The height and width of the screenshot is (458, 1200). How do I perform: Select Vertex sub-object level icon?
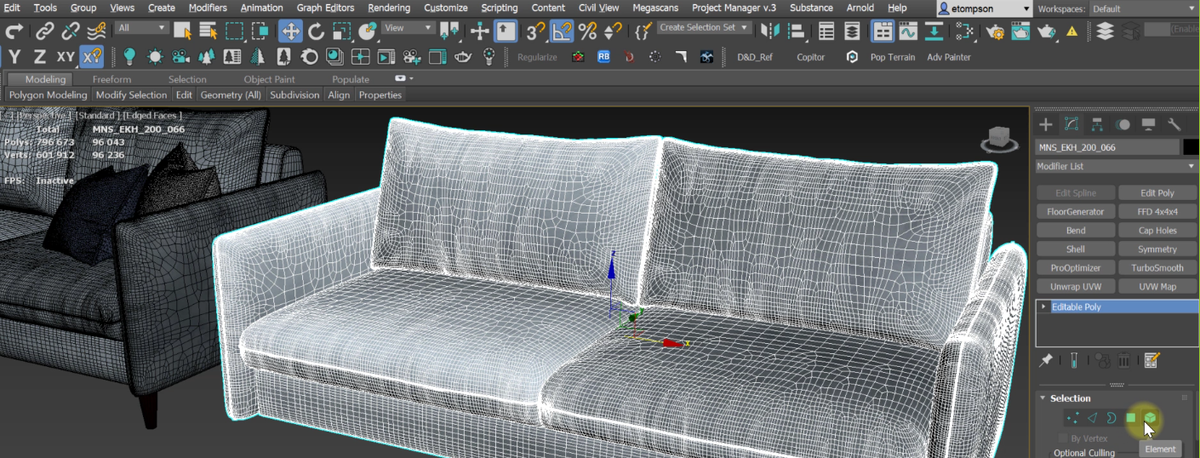(1072, 418)
